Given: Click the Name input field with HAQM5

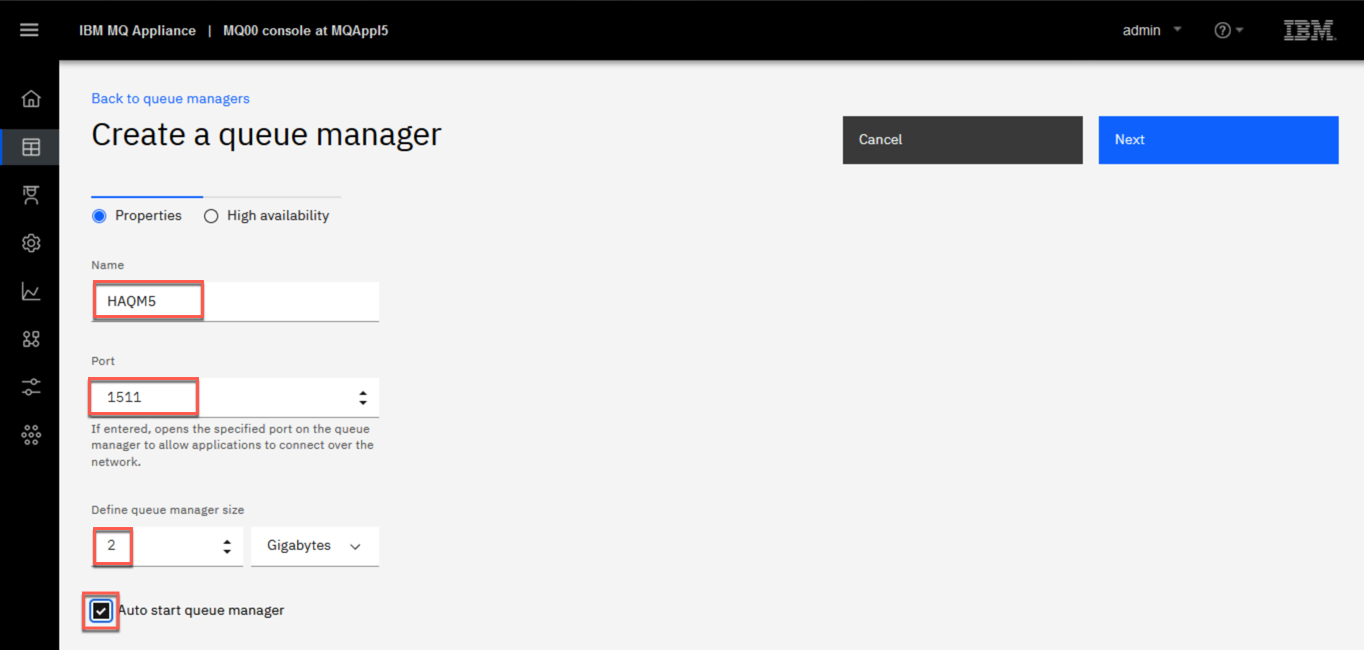Looking at the screenshot, I should coord(235,301).
